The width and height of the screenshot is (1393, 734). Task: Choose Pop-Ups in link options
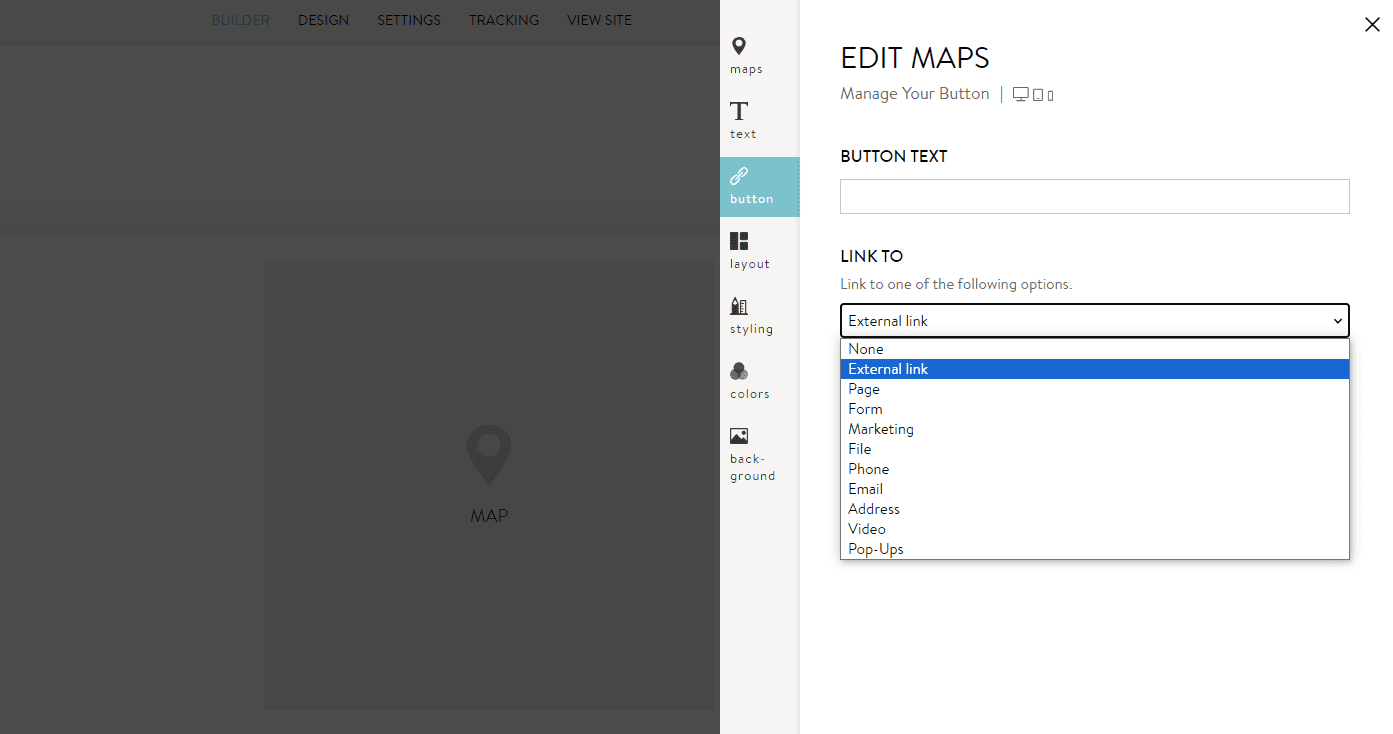pyautogui.click(x=1095, y=549)
